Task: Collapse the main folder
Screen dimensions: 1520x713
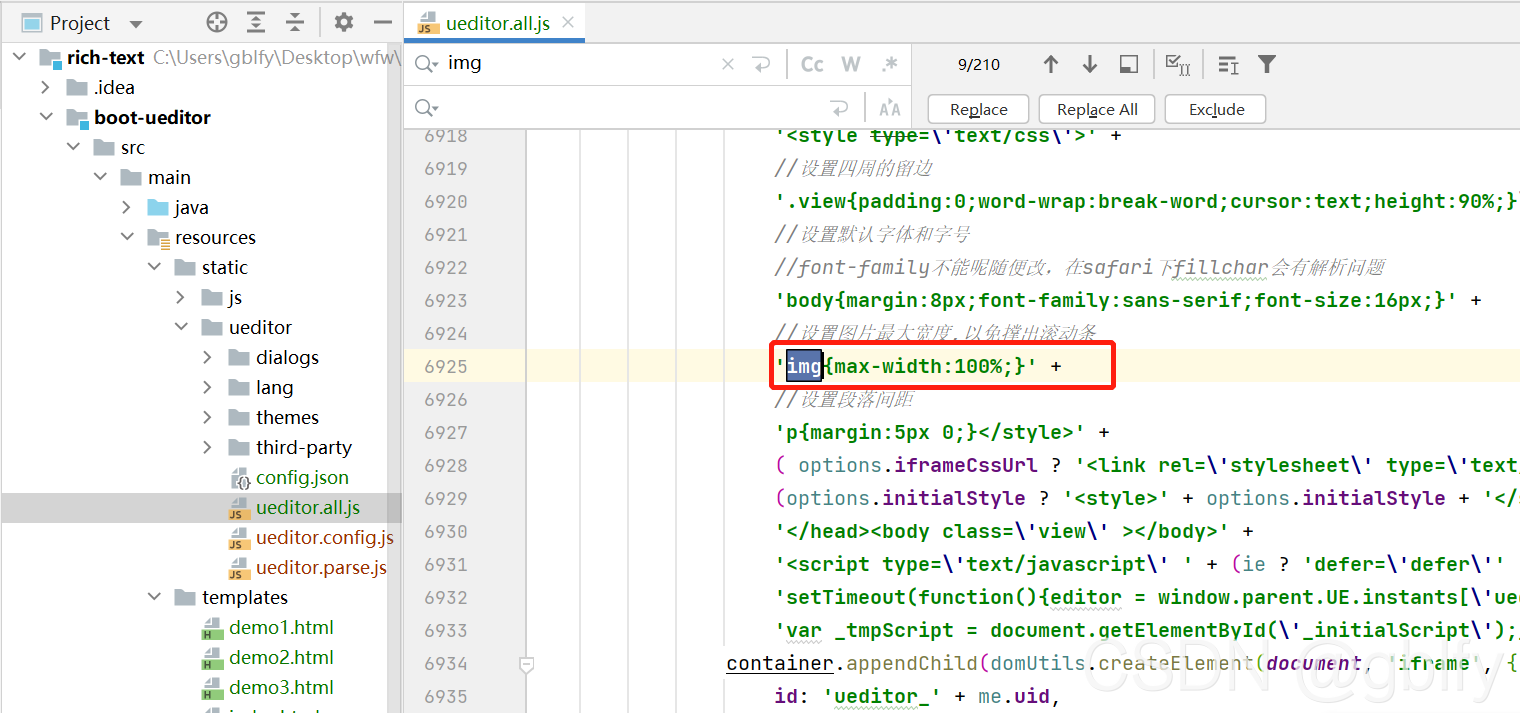Action: pos(99,177)
